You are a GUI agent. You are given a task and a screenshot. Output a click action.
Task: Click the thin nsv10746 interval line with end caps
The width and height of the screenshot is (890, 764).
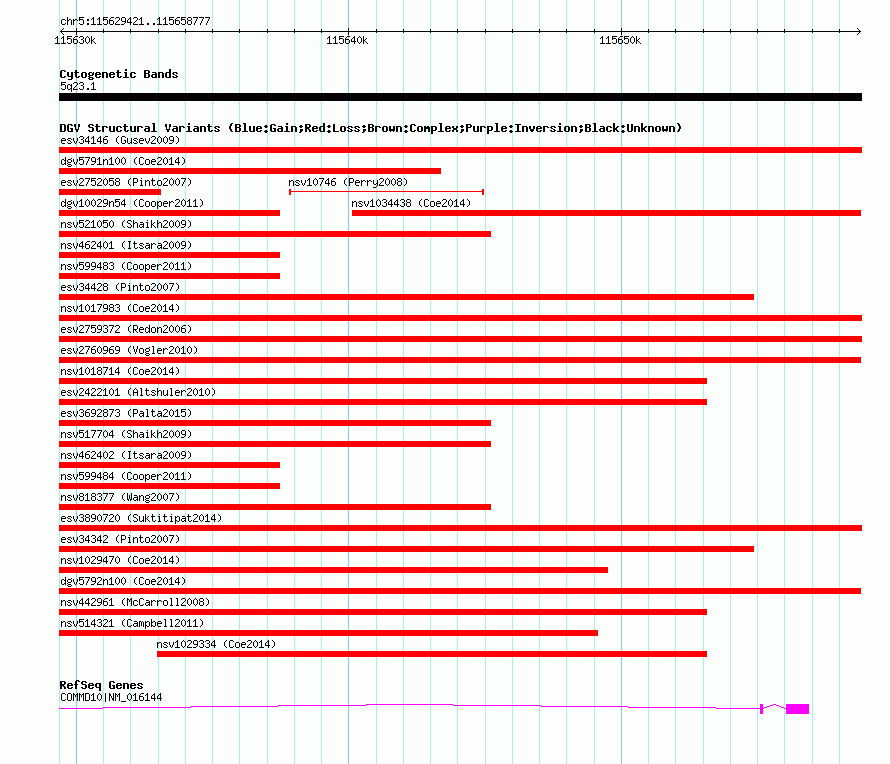(x=386, y=192)
